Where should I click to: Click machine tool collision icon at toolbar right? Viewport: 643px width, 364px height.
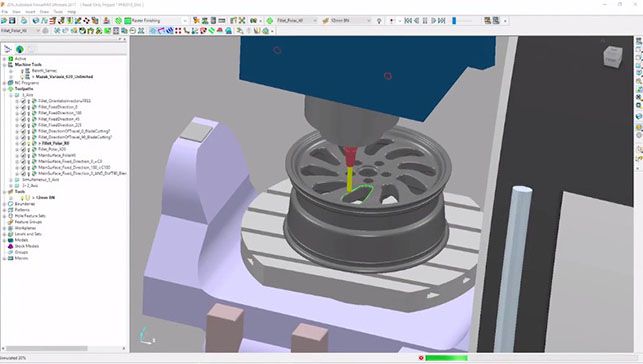488,20
